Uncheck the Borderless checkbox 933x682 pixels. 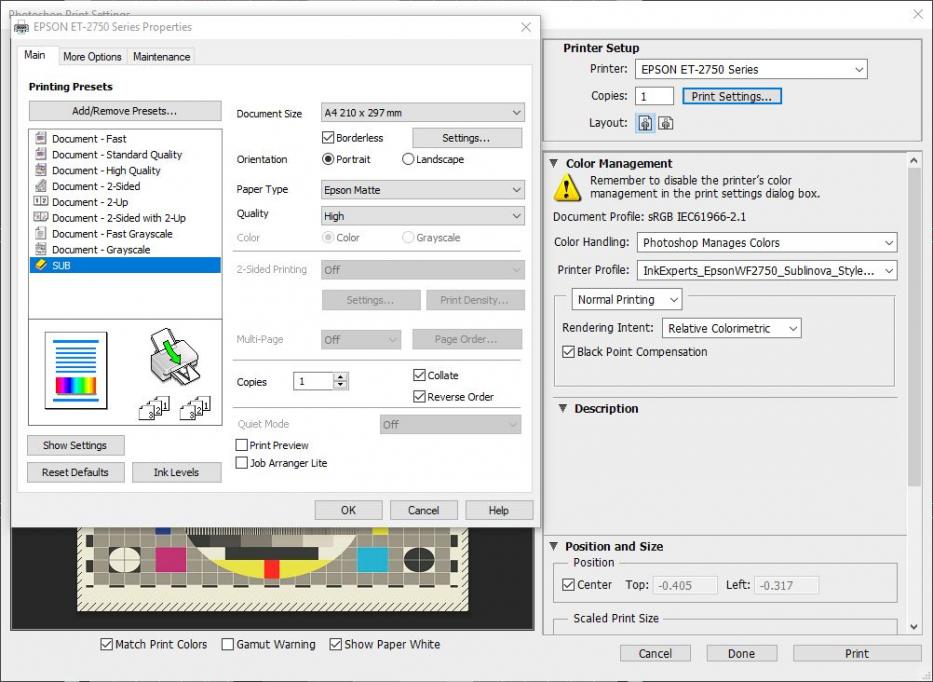(x=328, y=137)
